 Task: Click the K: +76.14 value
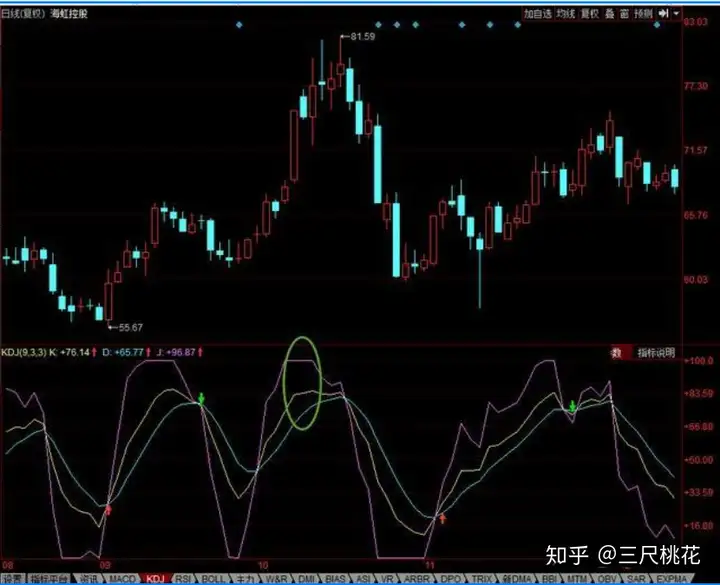pyautogui.click(x=70, y=352)
